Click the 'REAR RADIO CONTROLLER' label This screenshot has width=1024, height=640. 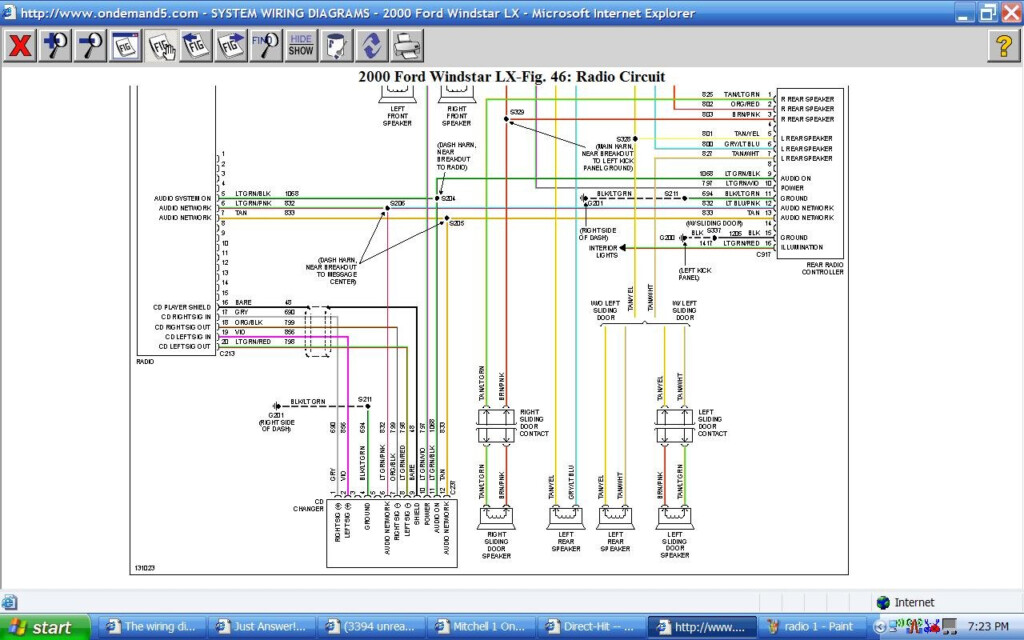(822, 268)
